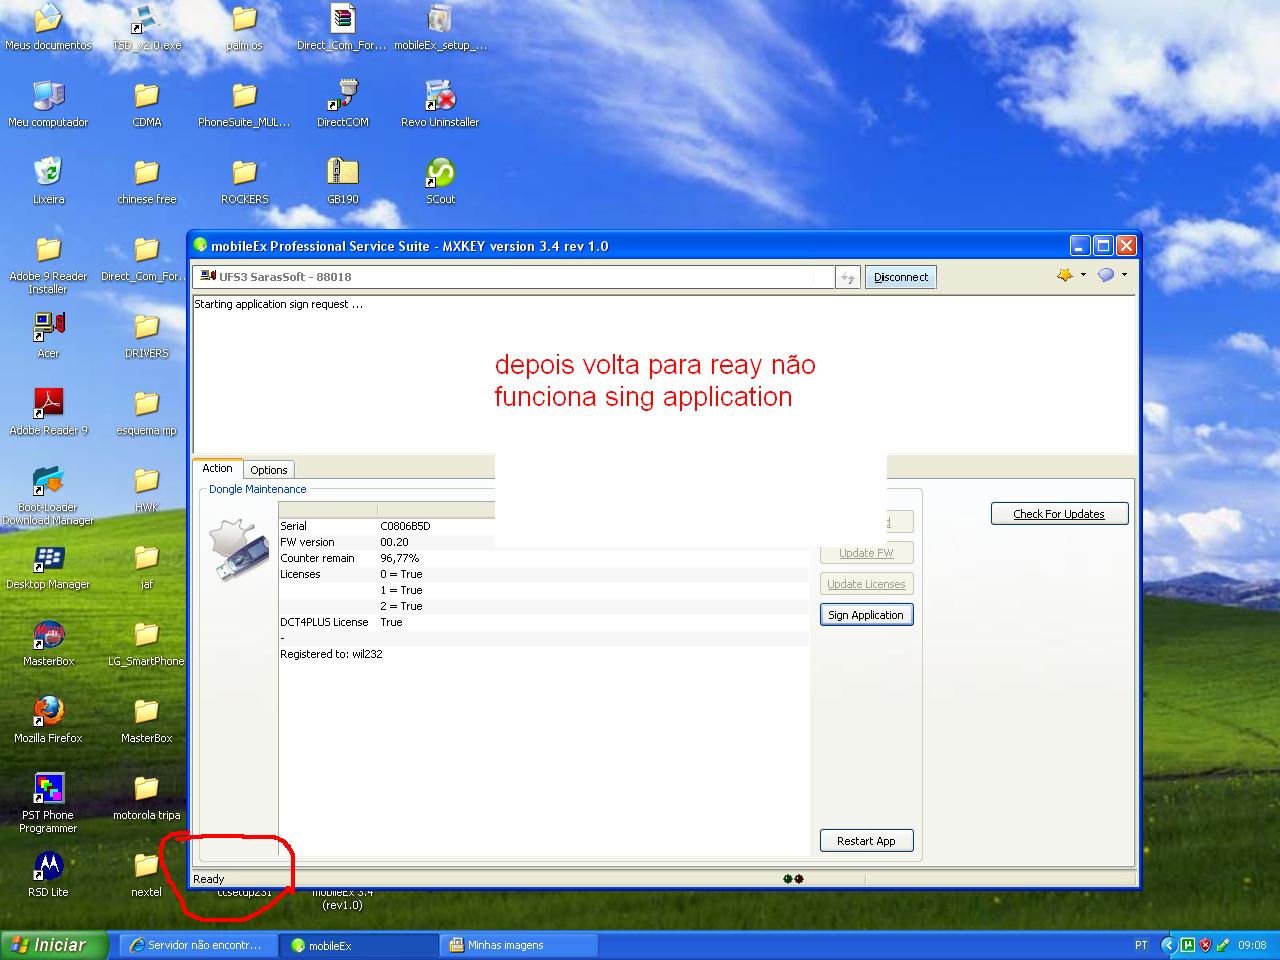Click Registered to: wil232 text
Screen dimensions: 1280x960
(x=331, y=654)
